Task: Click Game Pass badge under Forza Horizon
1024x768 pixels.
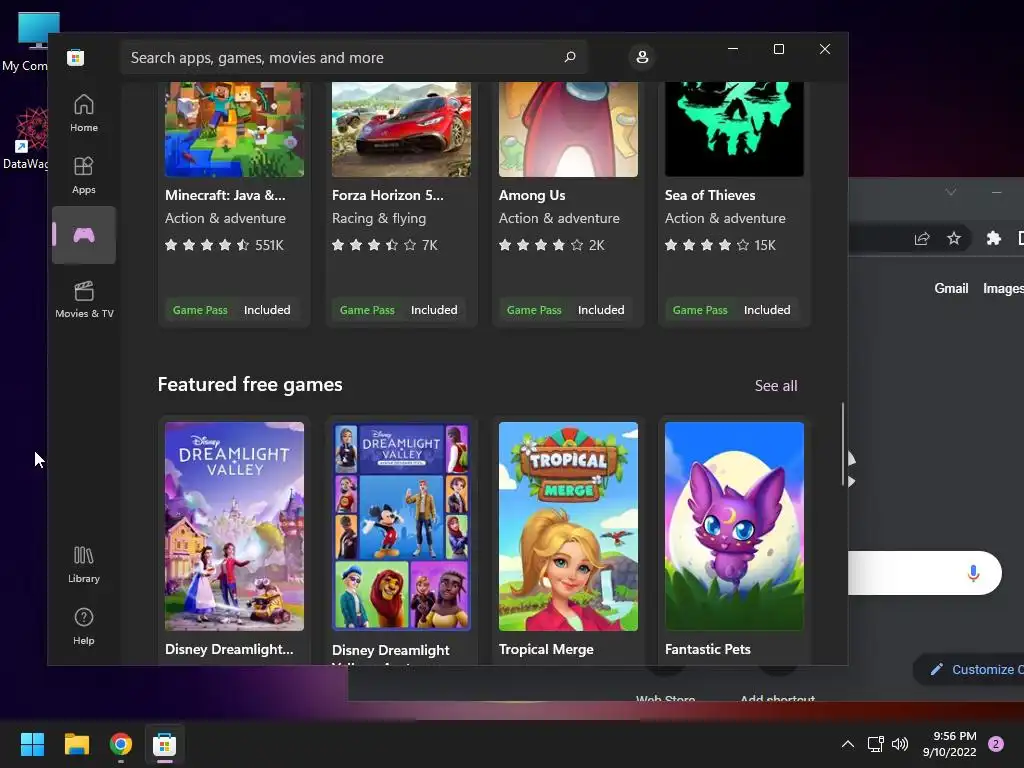Action: 367,310
